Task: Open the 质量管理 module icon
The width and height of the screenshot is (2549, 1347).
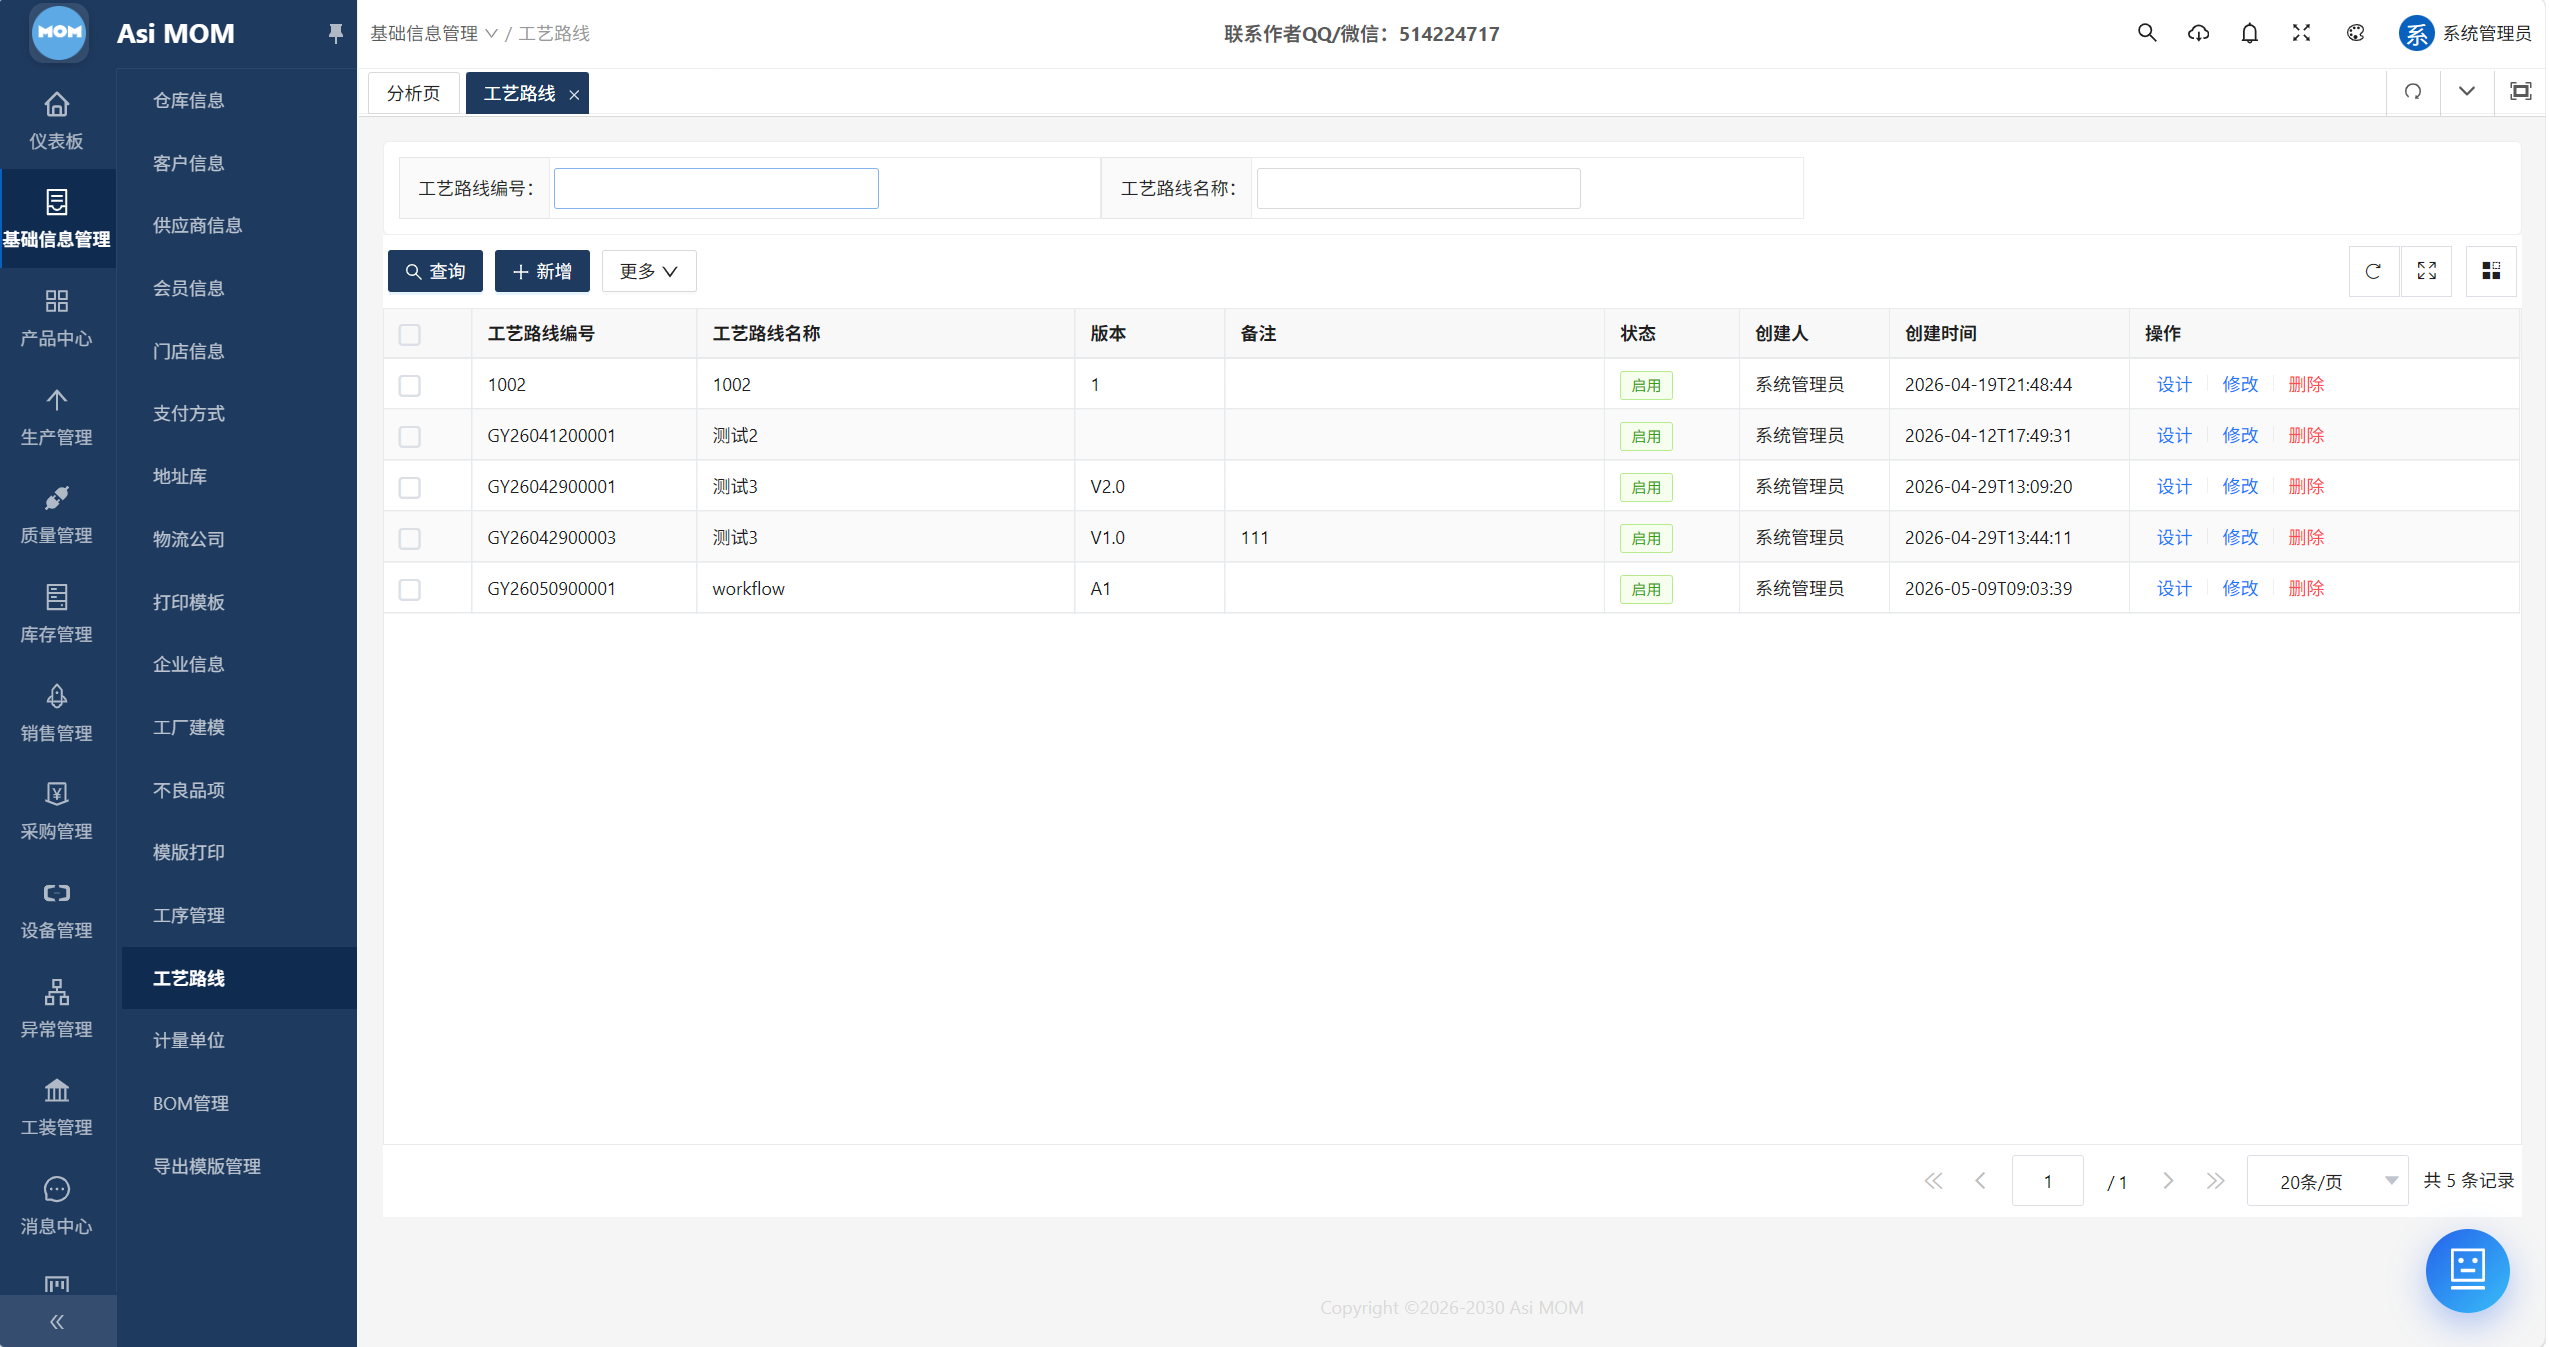Action: (57, 514)
